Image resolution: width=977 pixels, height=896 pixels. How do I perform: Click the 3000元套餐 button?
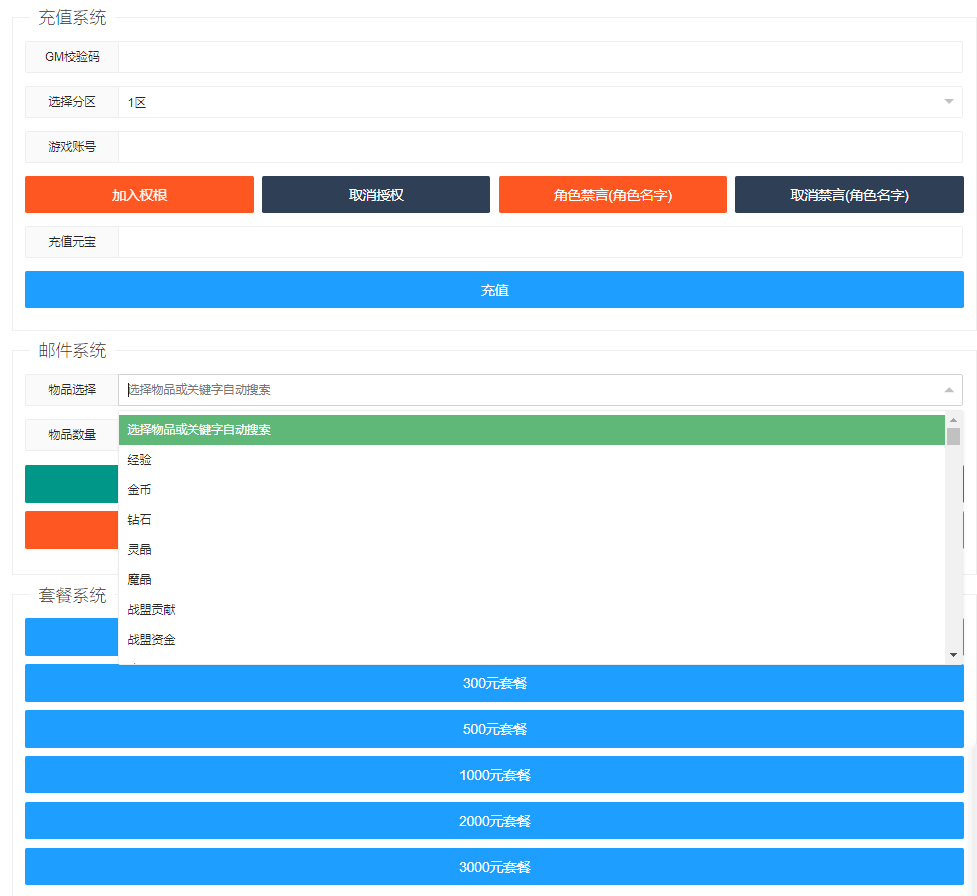[x=494, y=867]
